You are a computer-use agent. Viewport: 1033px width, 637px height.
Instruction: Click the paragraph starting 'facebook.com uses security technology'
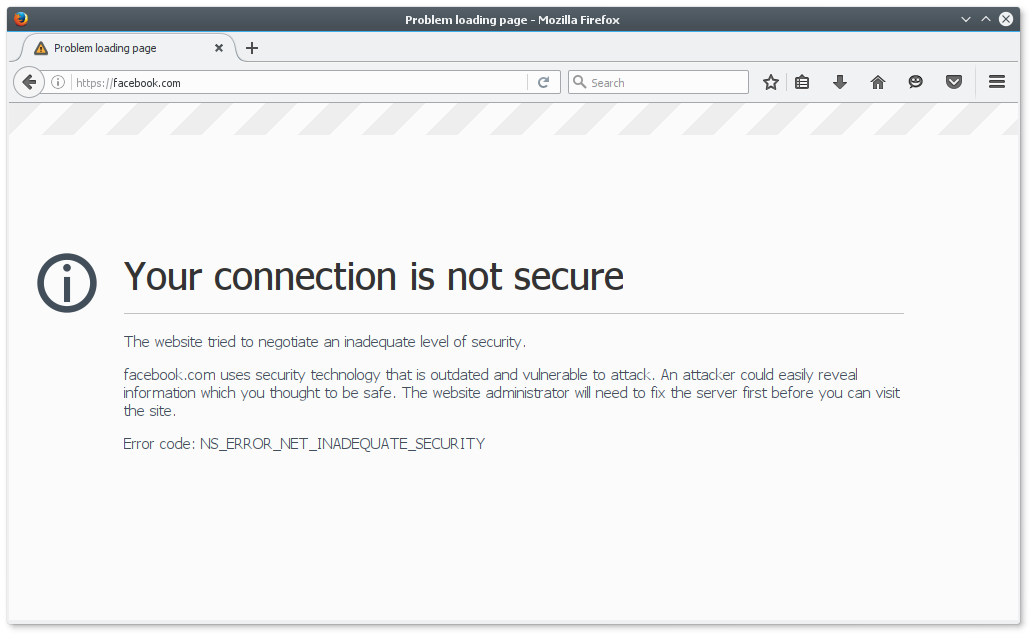pos(511,393)
